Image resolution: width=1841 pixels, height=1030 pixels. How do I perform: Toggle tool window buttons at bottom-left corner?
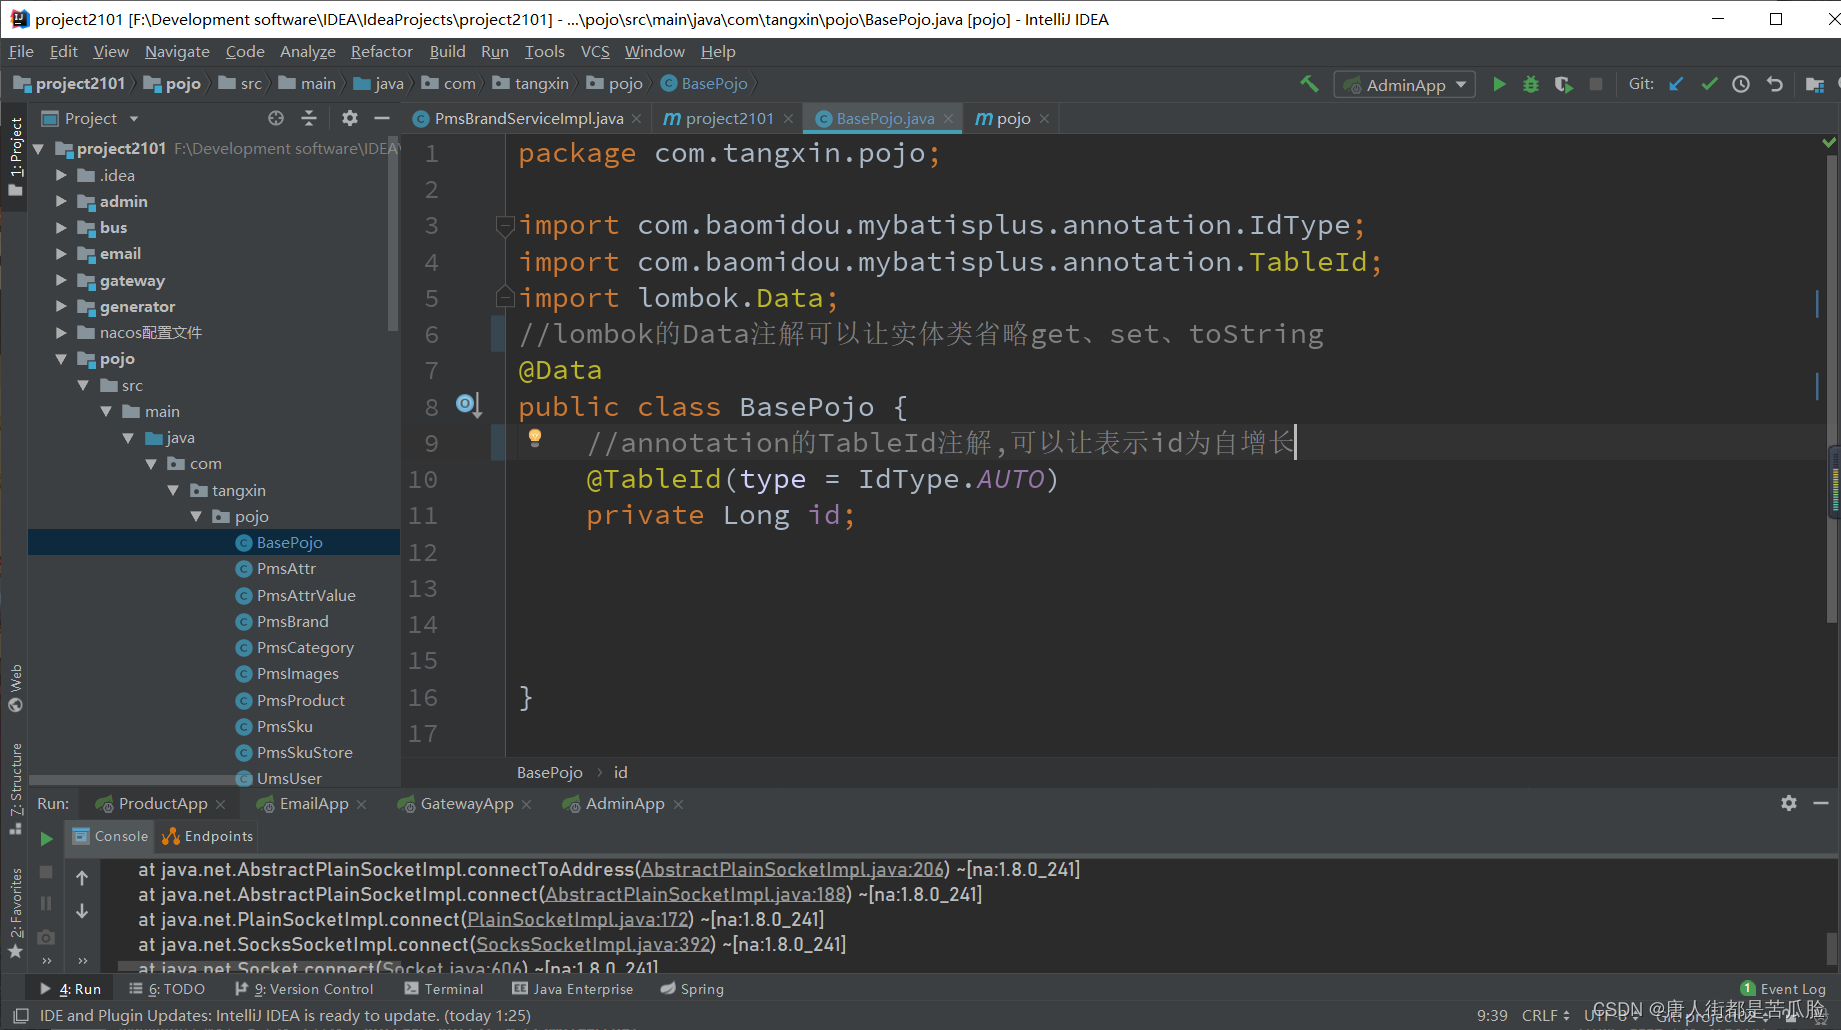(20, 1015)
